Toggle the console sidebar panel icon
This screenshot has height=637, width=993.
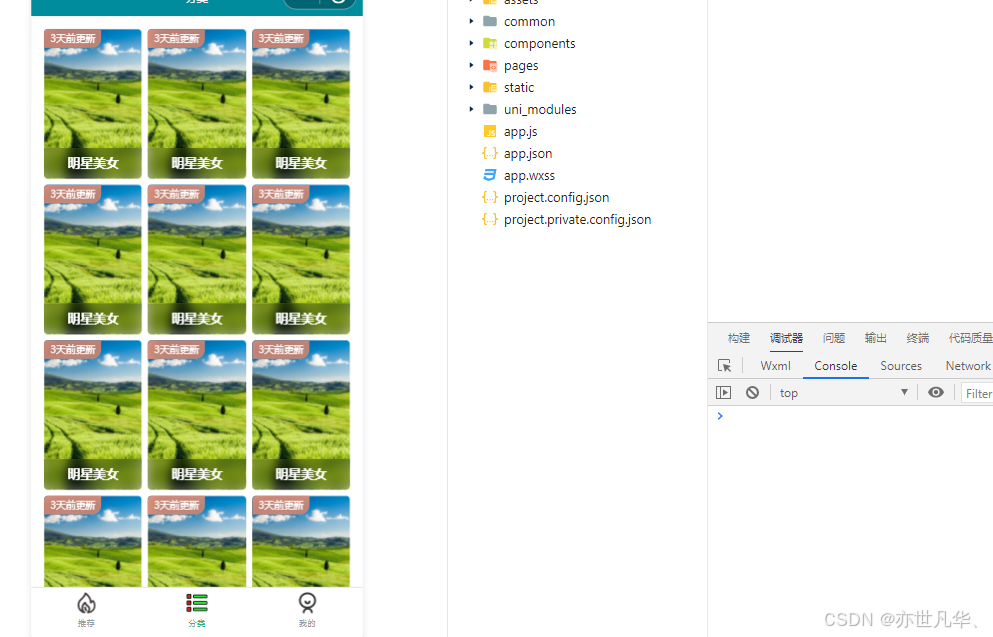(x=723, y=393)
